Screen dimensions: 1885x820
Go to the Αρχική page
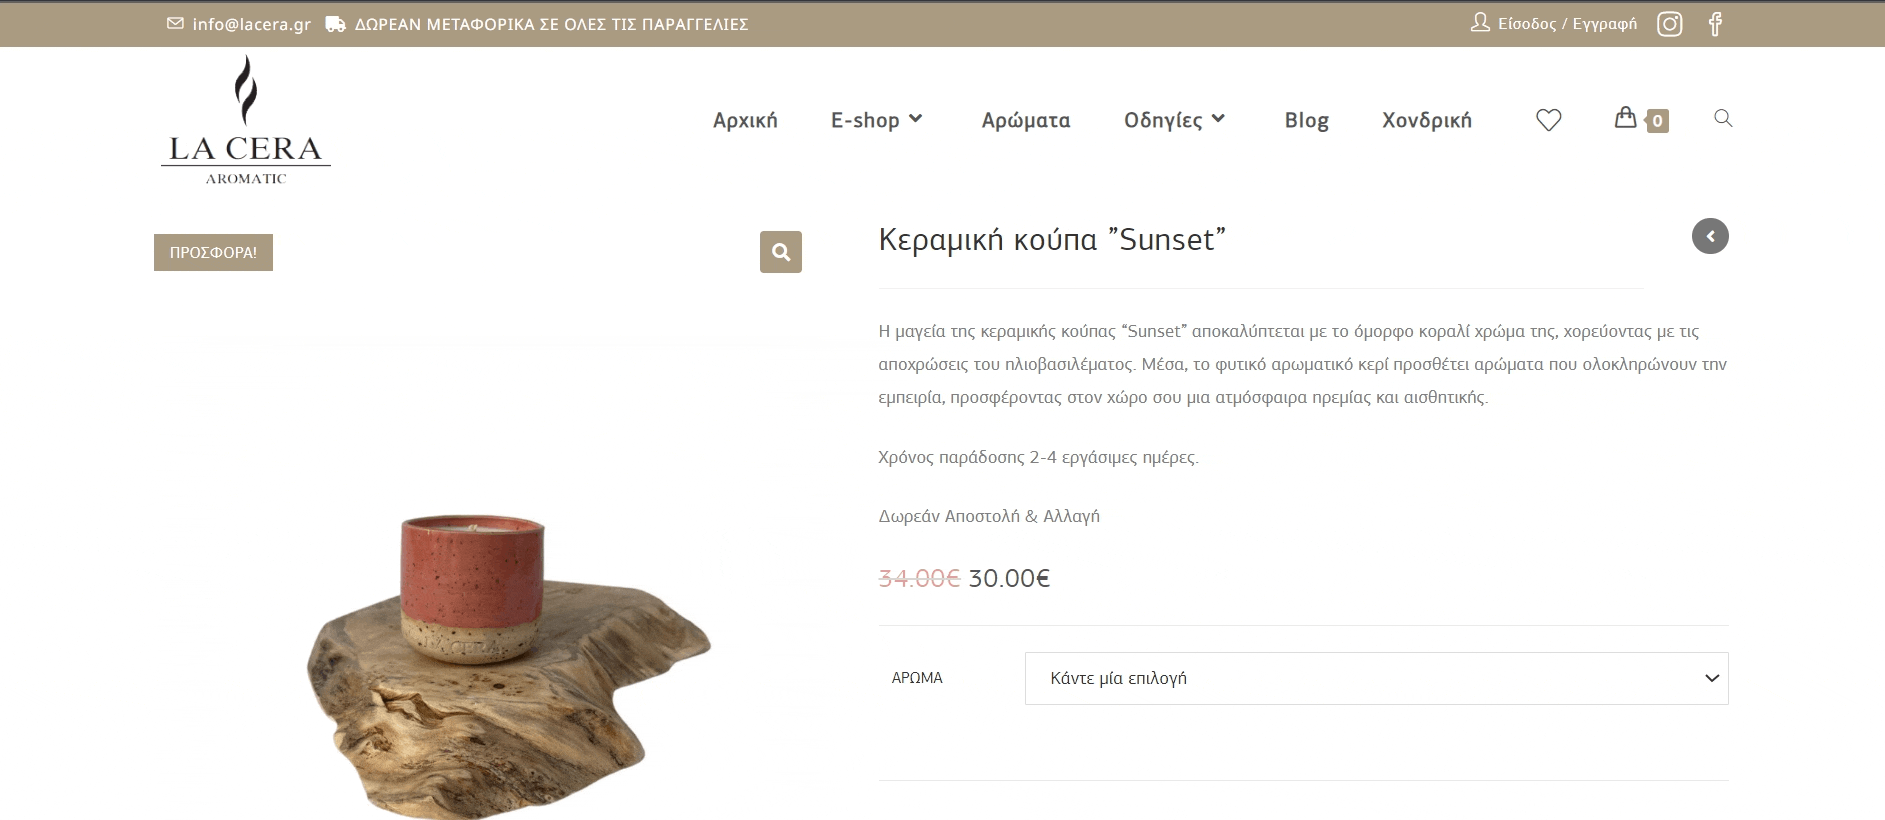(x=745, y=120)
